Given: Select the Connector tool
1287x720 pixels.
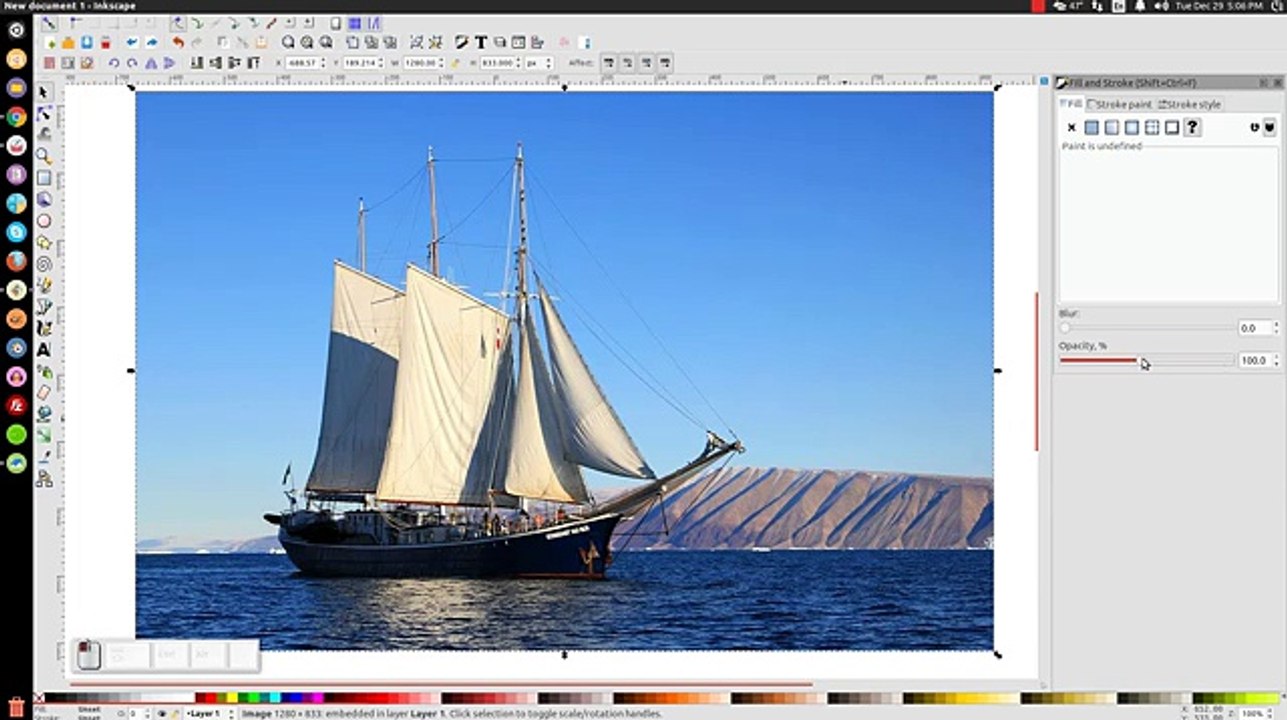Looking at the screenshot, I should tap(44, 479).
